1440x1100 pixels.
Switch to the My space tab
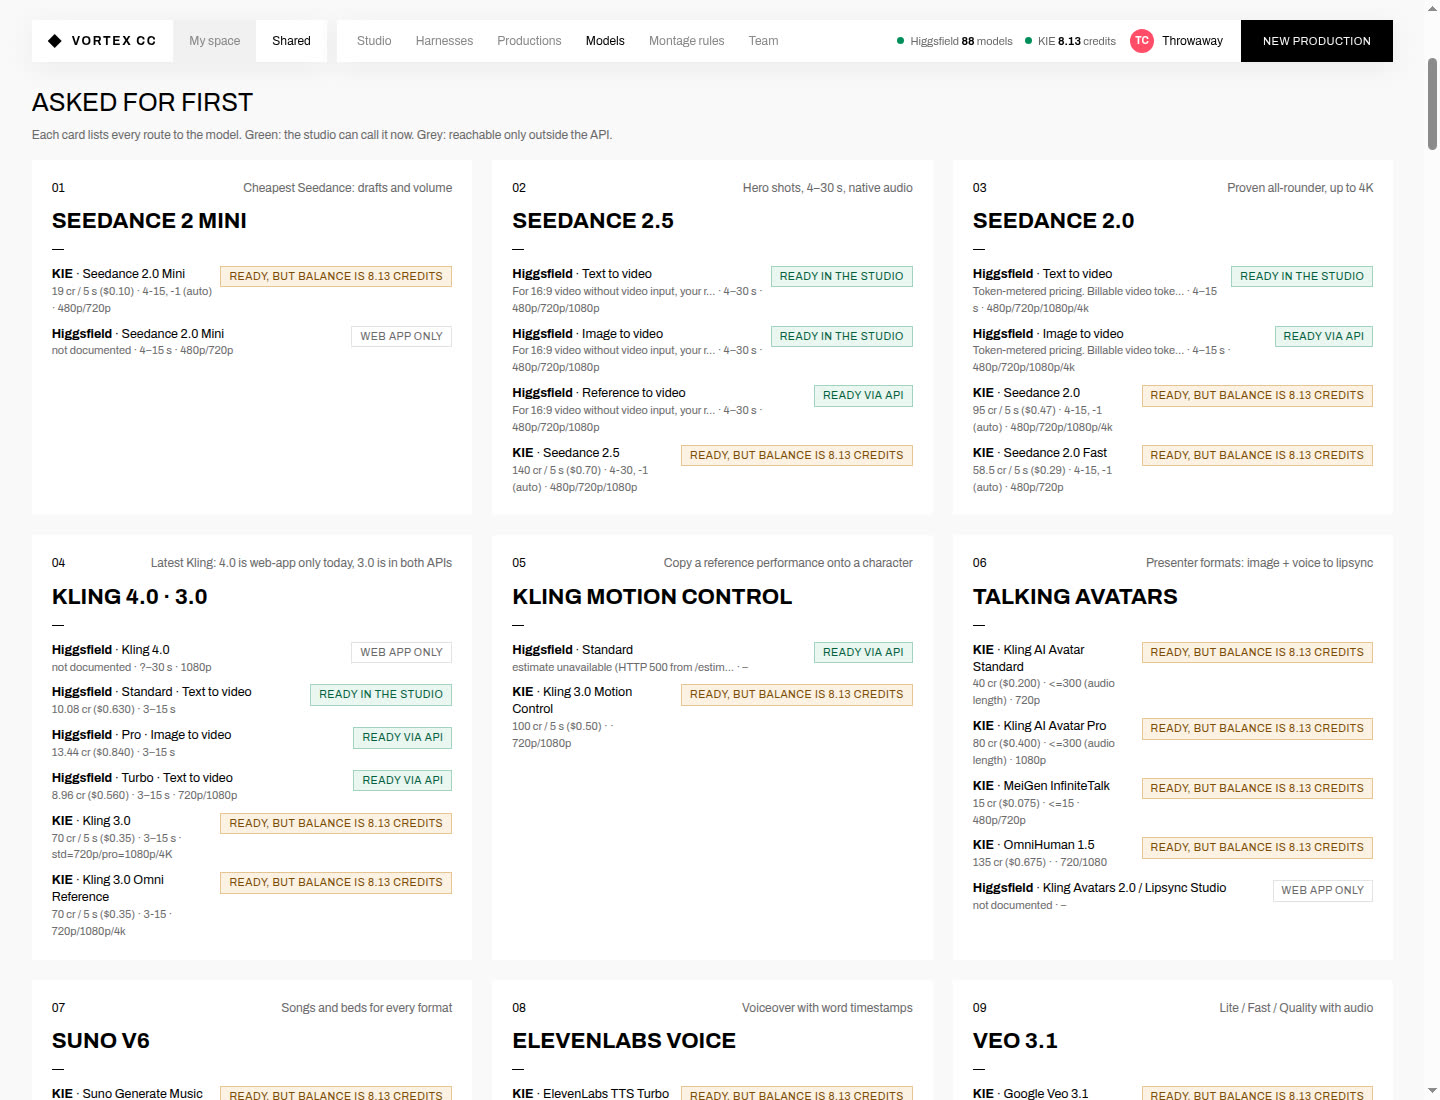pos(215,41)
